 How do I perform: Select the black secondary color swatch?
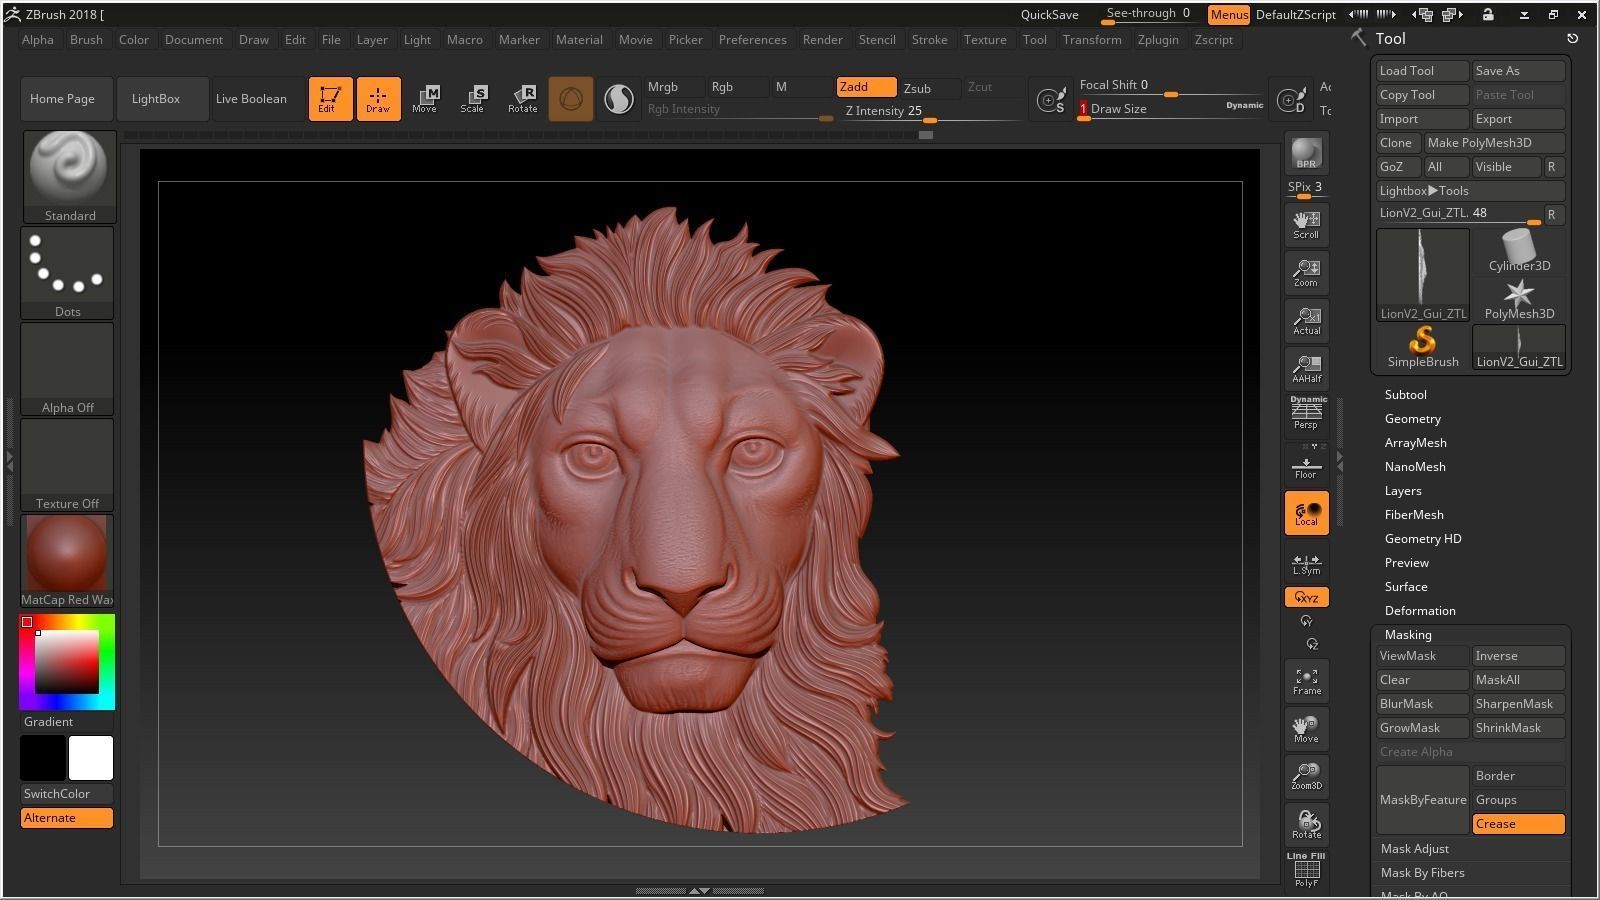point(43,758)
